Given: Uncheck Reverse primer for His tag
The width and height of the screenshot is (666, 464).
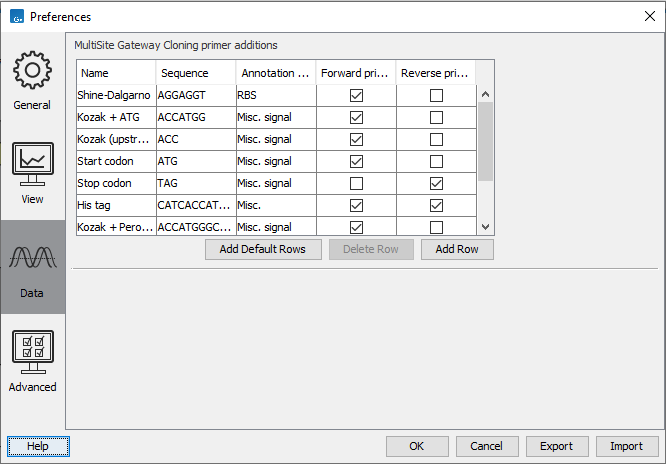Looking at the screenshot, I should 435,205.
